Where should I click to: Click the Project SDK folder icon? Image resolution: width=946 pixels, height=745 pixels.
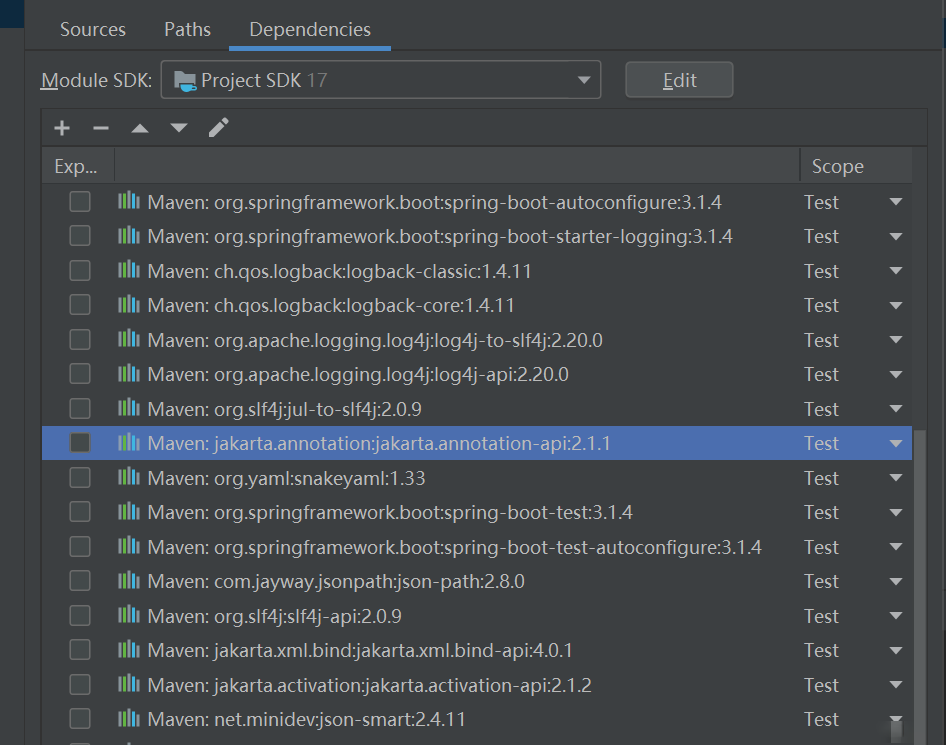coord(185,80)
